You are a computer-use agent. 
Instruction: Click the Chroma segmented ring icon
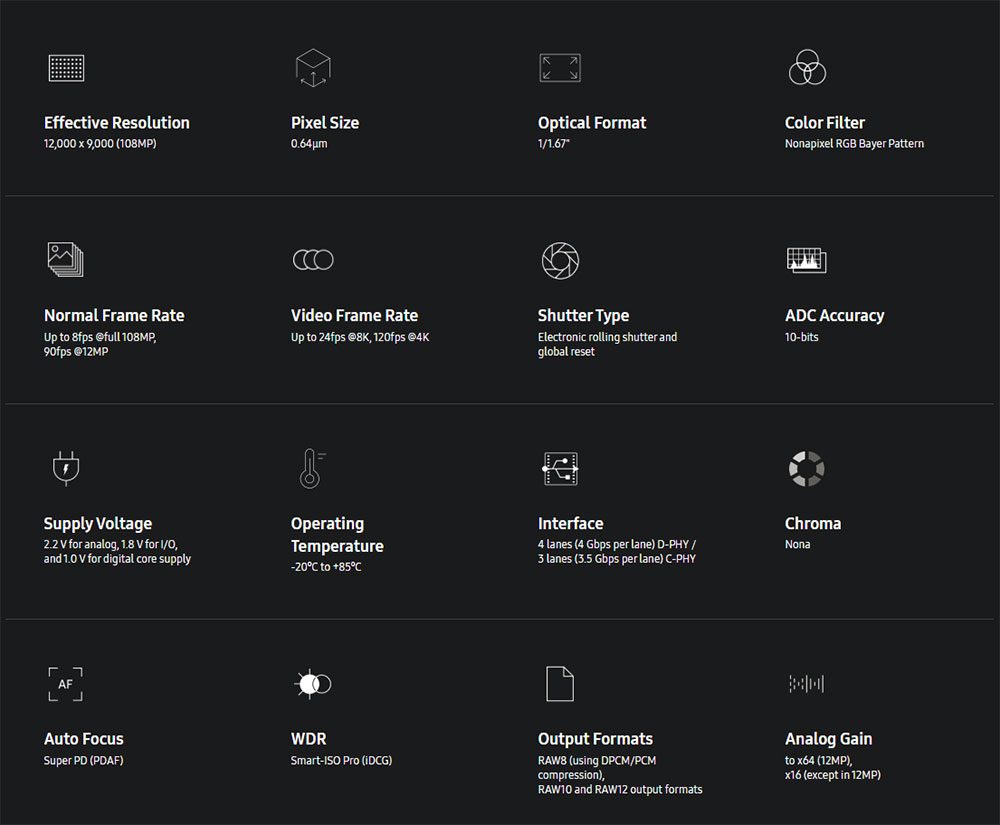click(806, 468)
